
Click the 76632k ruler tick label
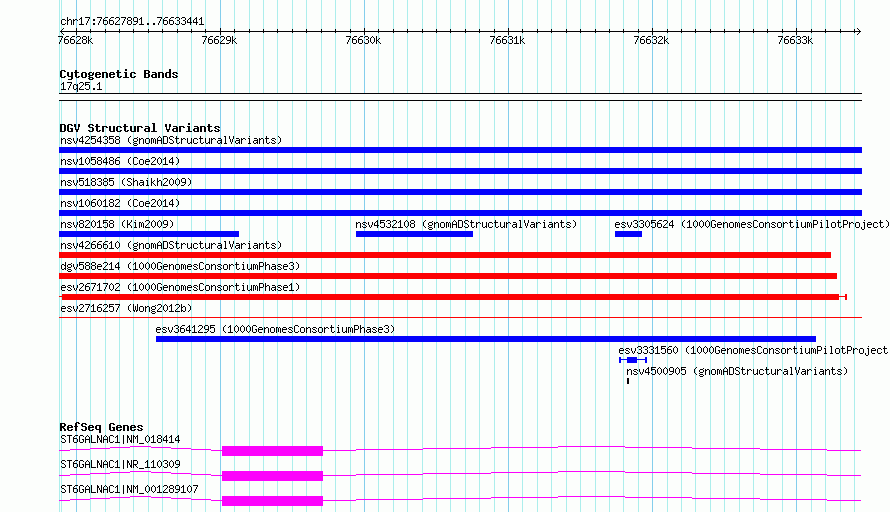point(651,40)
